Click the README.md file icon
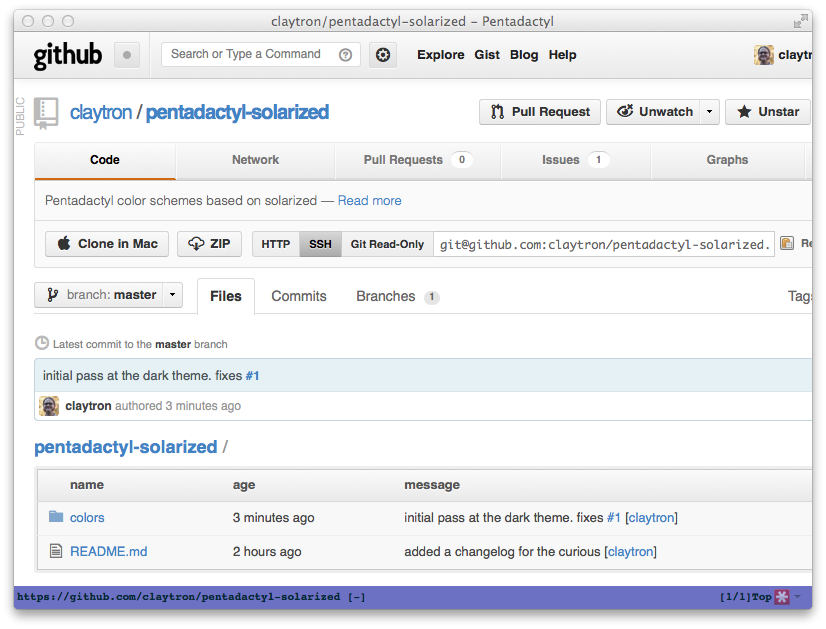The height and width of the screenshot is (629, 826). tap(56, 551)
